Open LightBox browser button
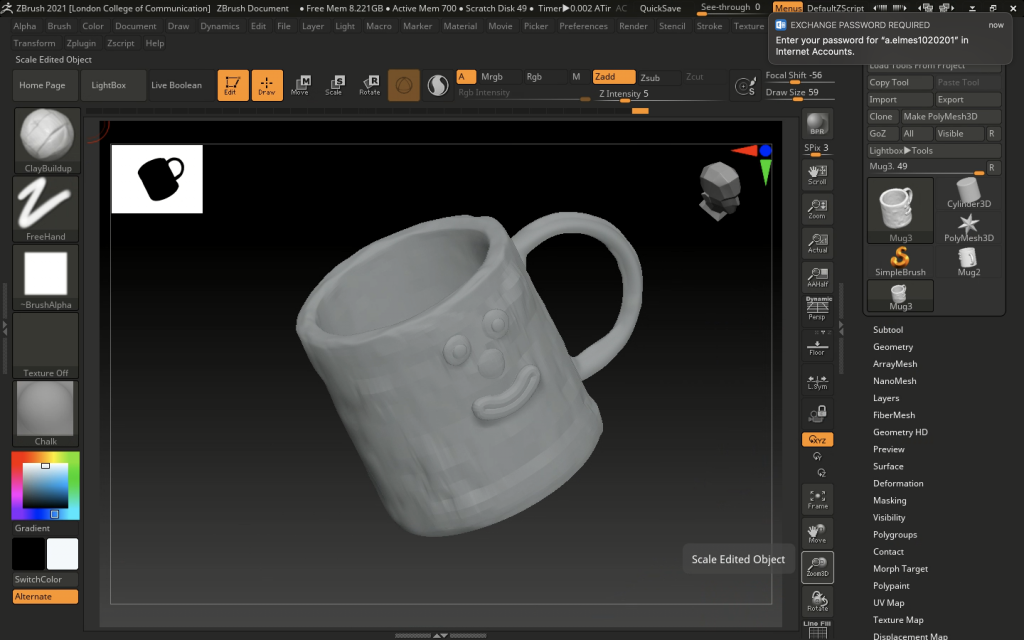1024x640 pixels. coord(109,85)
